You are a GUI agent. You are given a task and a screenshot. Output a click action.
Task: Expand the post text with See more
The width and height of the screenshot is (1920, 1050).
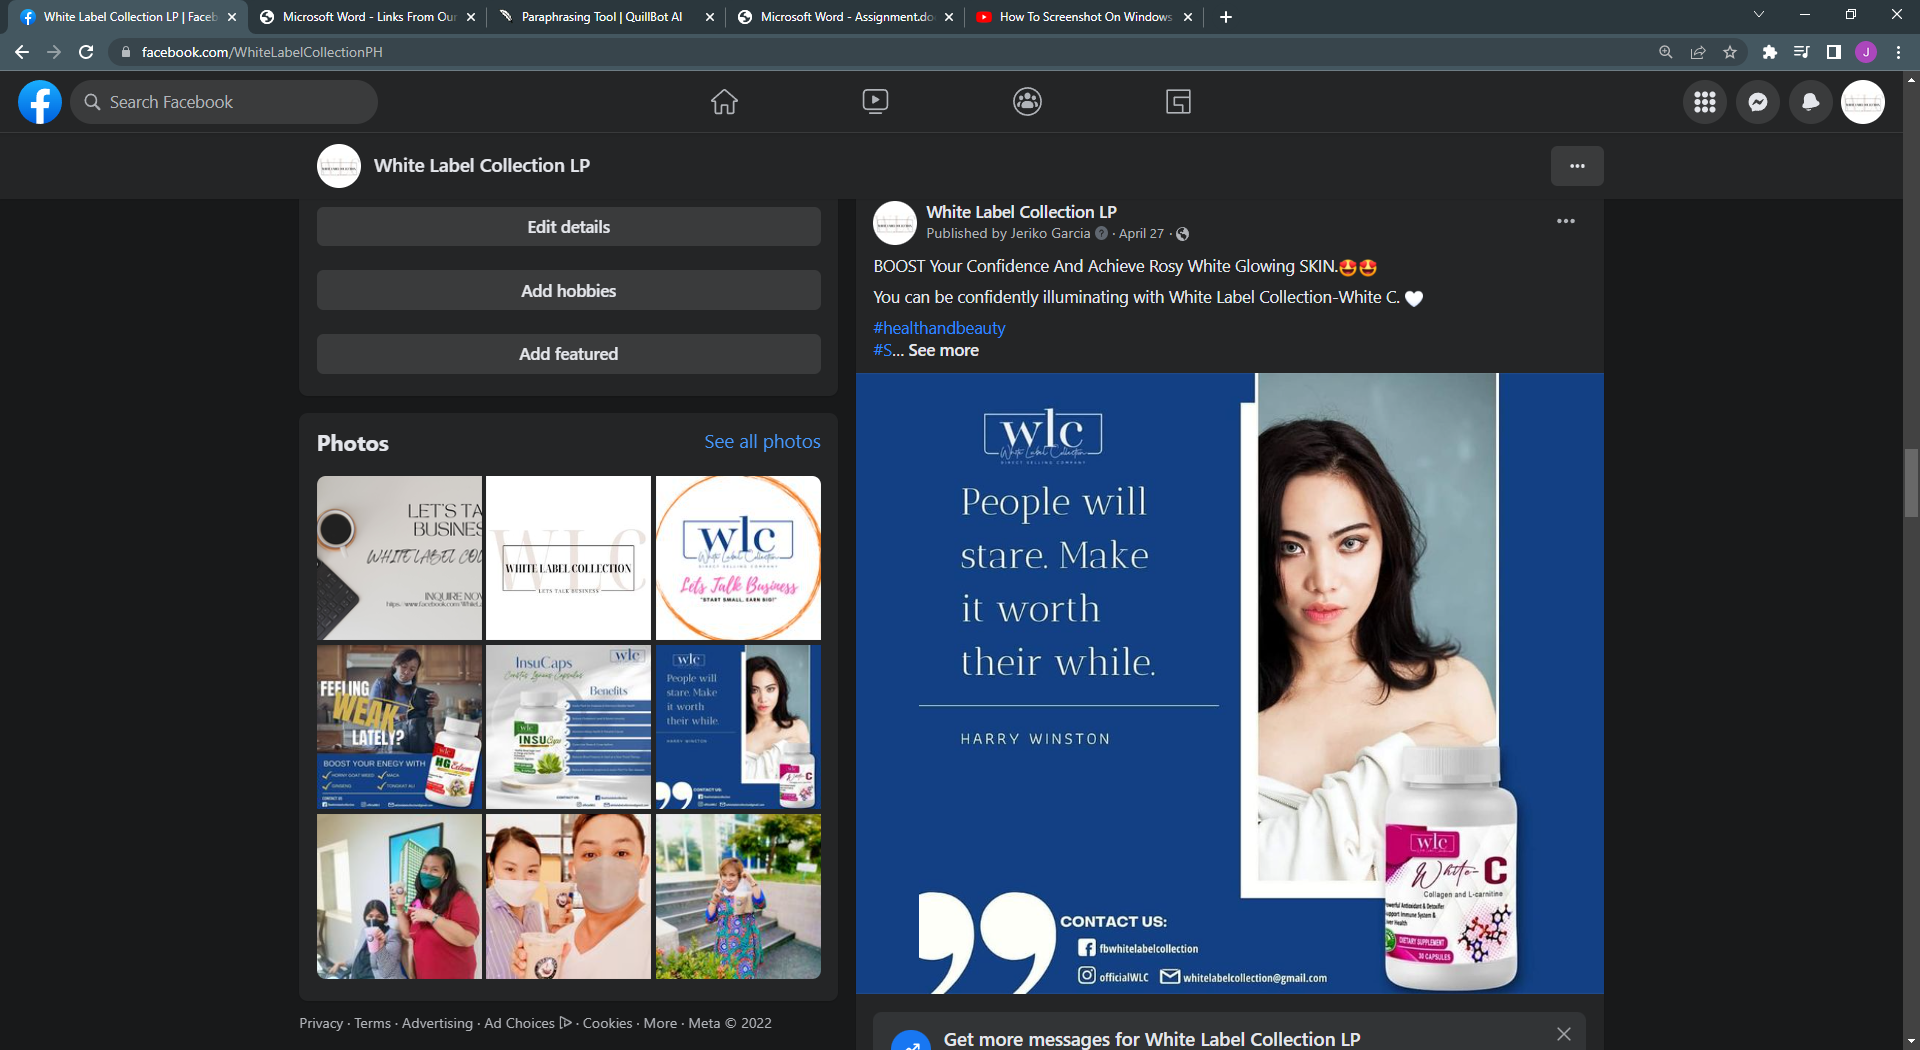click(943, 351)
